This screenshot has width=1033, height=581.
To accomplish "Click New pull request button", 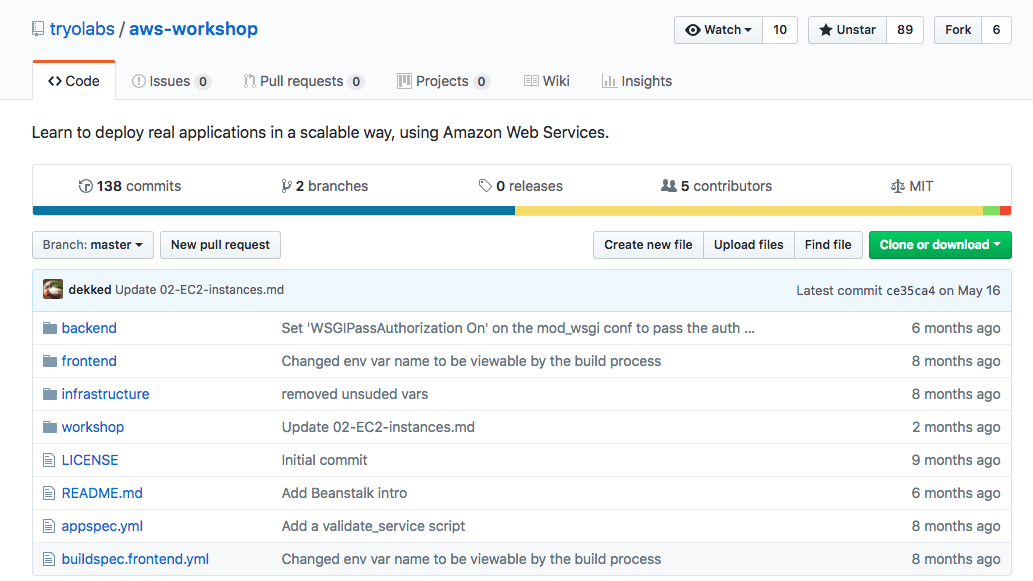I will (220, 245).
